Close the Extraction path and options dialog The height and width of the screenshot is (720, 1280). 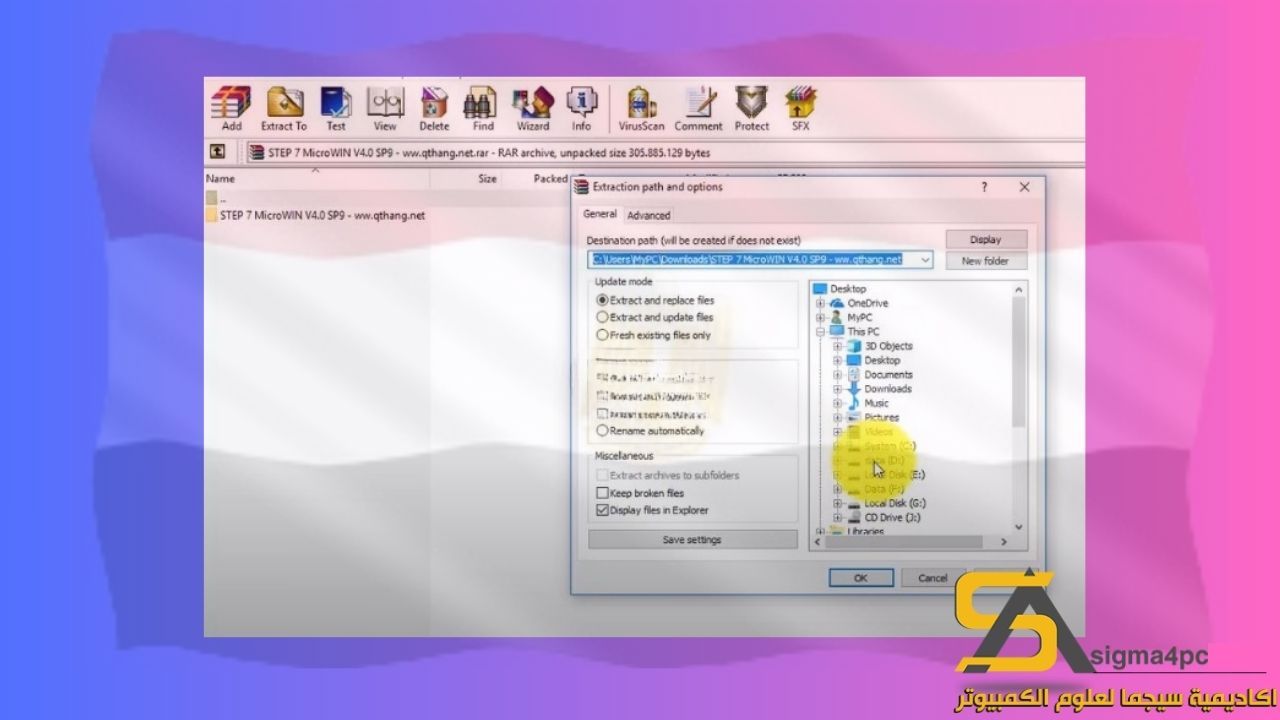pyautogui.click(x=1024, y=187)
